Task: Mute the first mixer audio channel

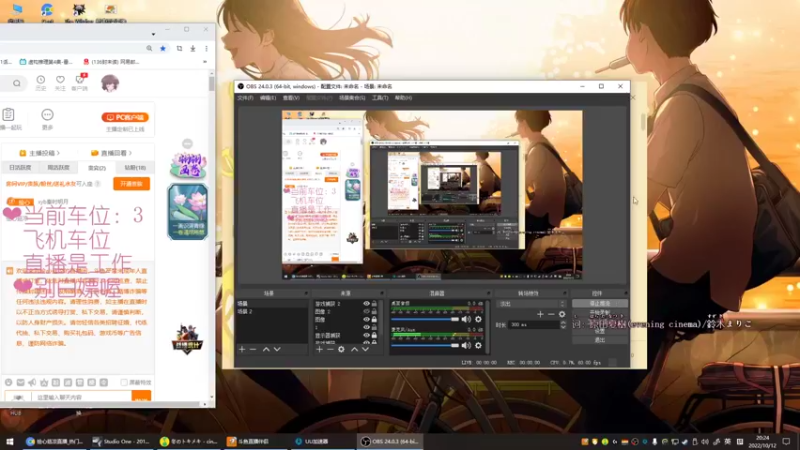Action: 466,319
